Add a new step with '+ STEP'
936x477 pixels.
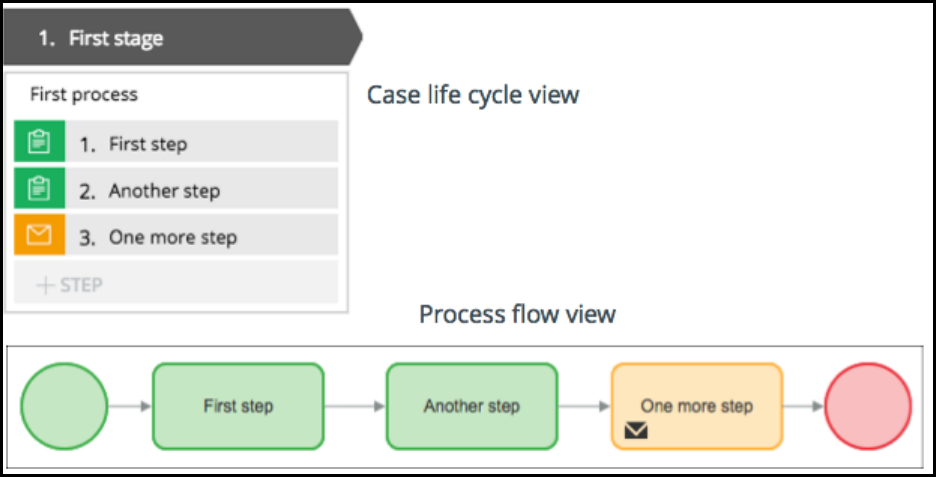point(70,285)
